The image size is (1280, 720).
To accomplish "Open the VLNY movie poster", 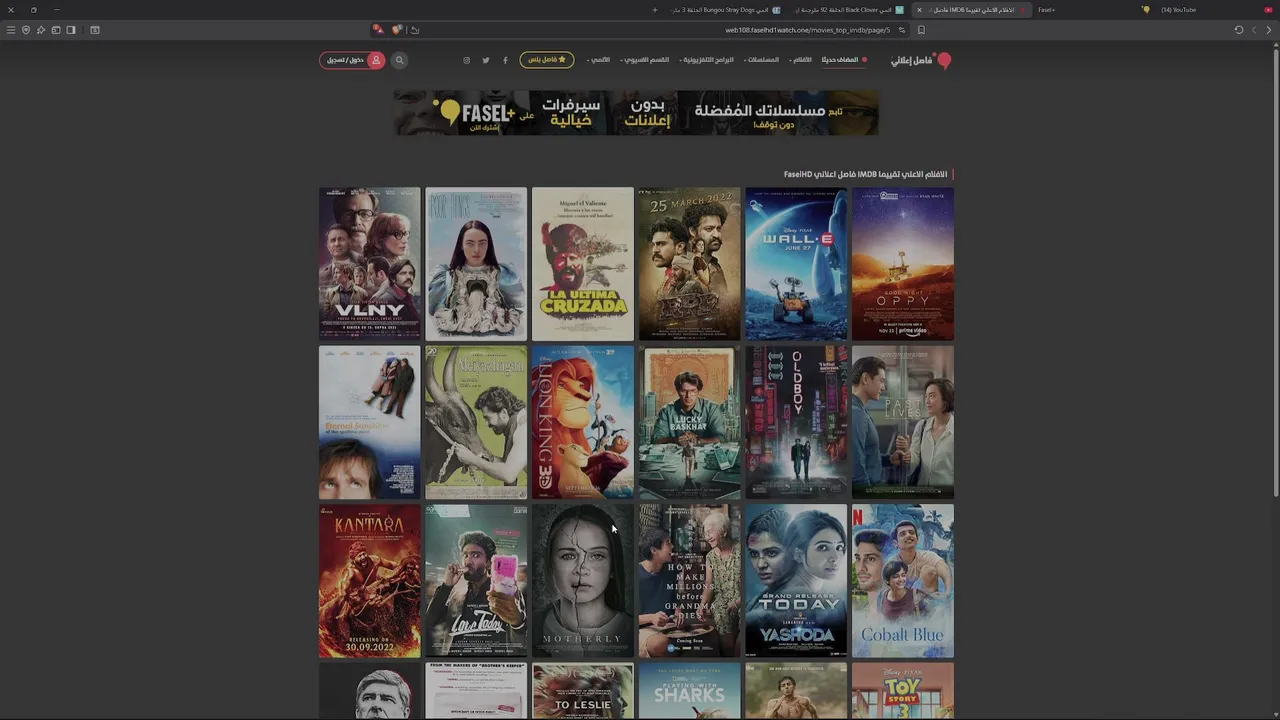I will (x=370, y=264).
